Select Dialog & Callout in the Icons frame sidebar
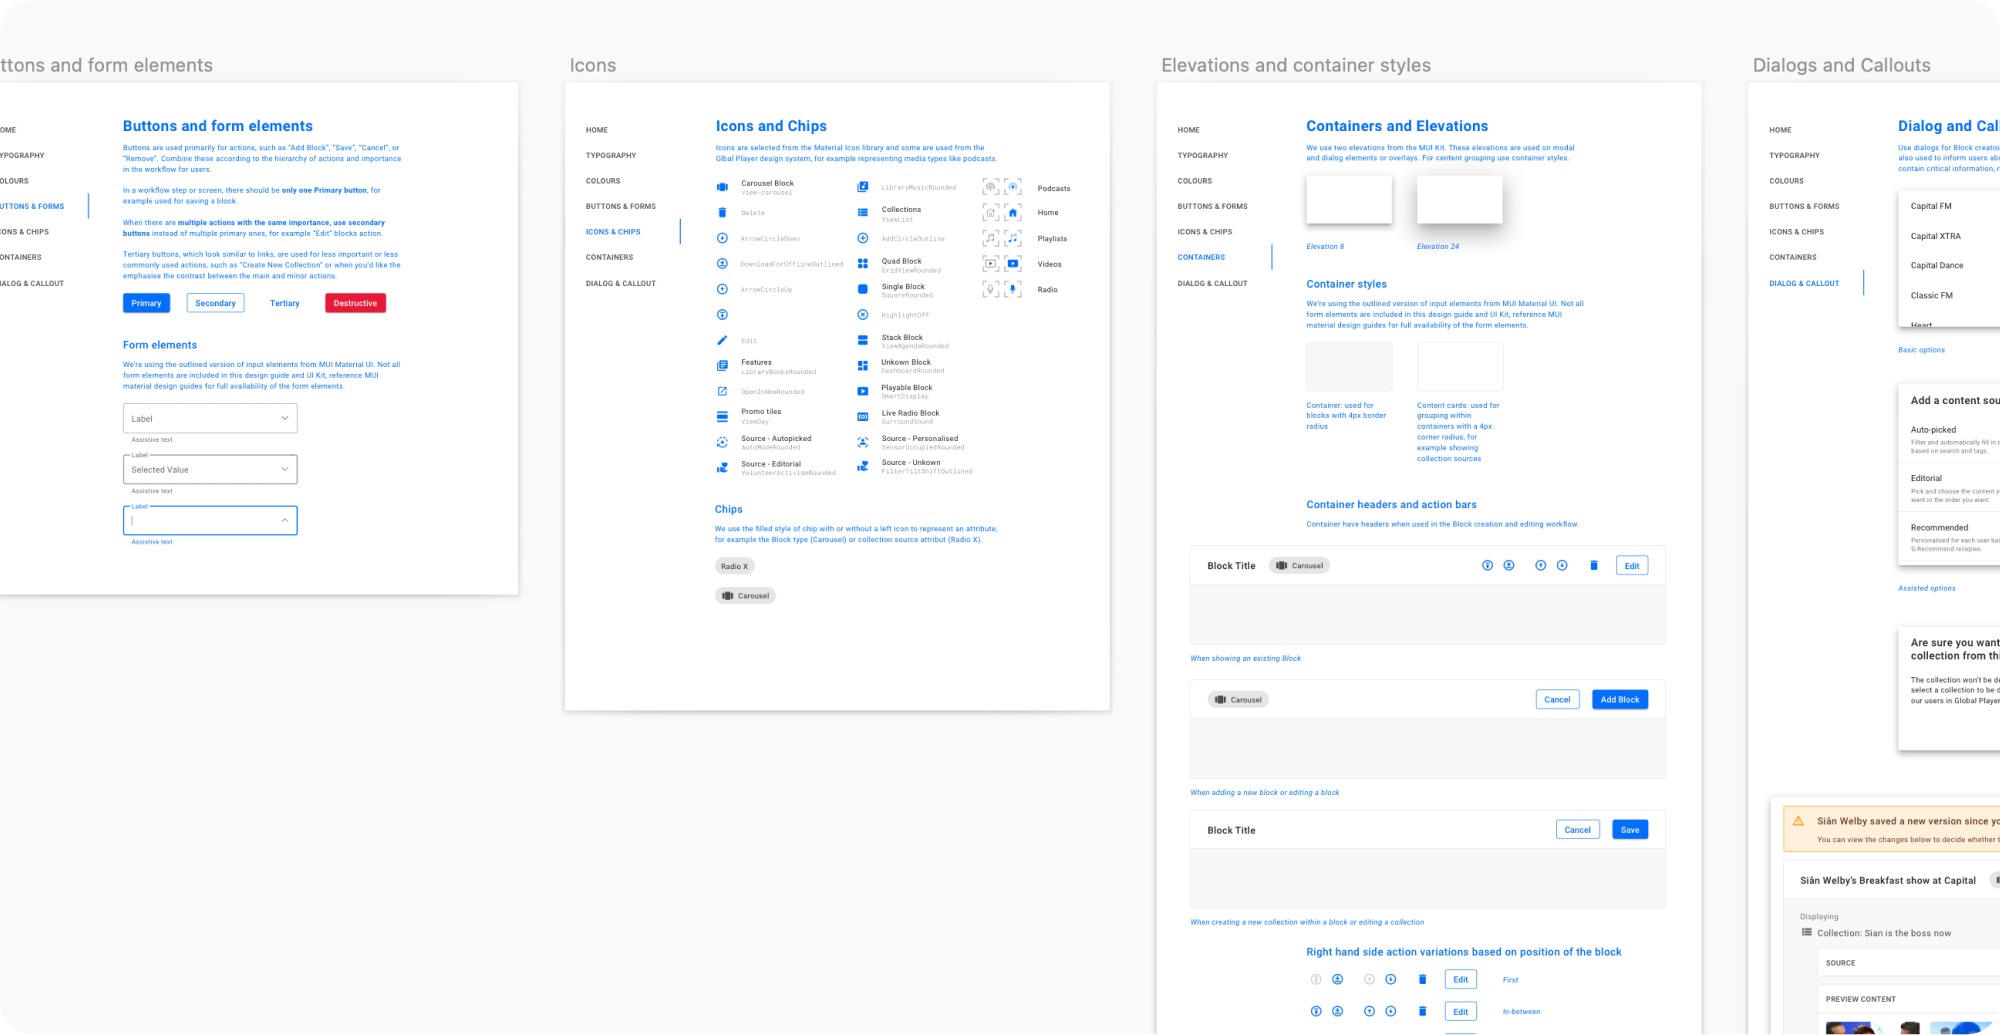2000x1035 pixels. pos(621,283)
